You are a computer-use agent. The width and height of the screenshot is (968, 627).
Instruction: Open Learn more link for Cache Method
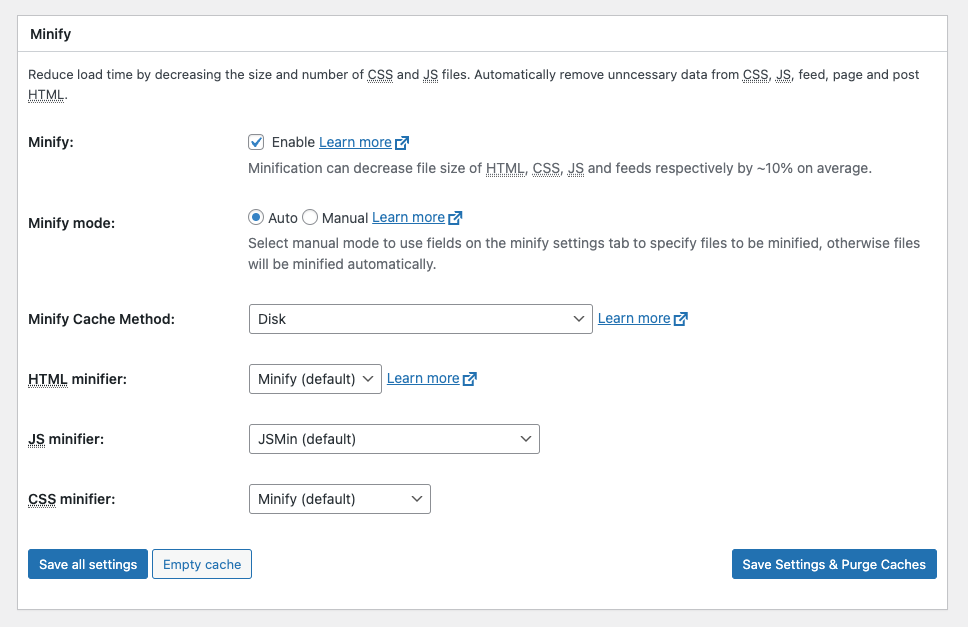(x=634, y=318)
